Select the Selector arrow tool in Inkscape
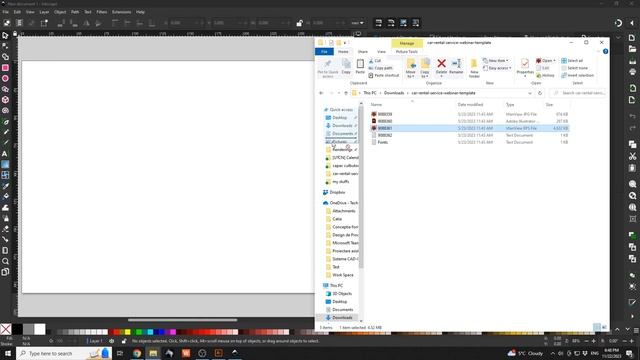640x360 pixels. pyautogui.click(x=5, y=36)
